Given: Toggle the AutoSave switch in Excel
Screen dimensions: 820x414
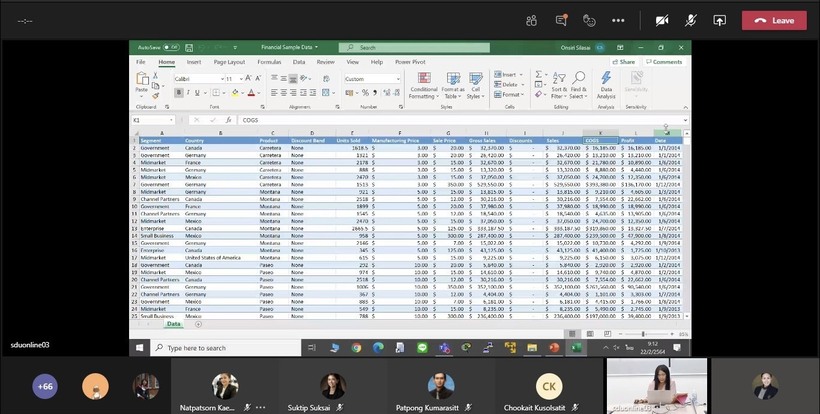Looking at the screenshot, I should pyautogui.click(x=173, y=47).
